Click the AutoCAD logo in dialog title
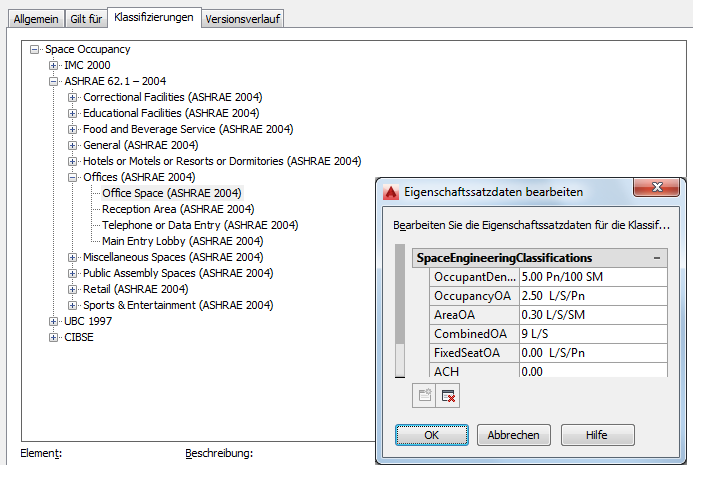Viewport: 709px width, 479px height. (391, 192)
